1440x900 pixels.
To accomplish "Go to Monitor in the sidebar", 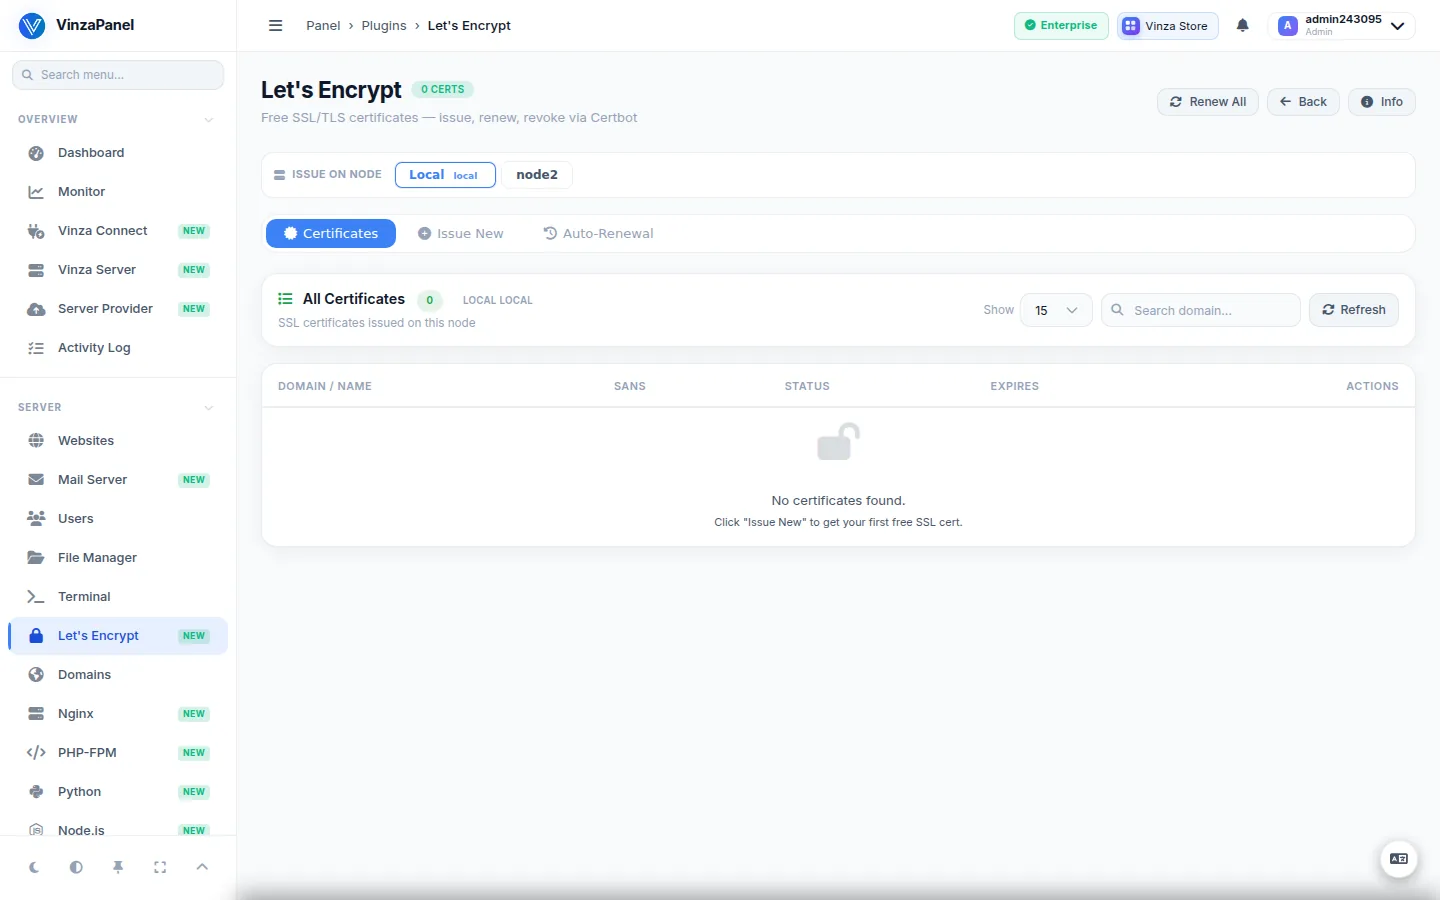I will [118, 192].
